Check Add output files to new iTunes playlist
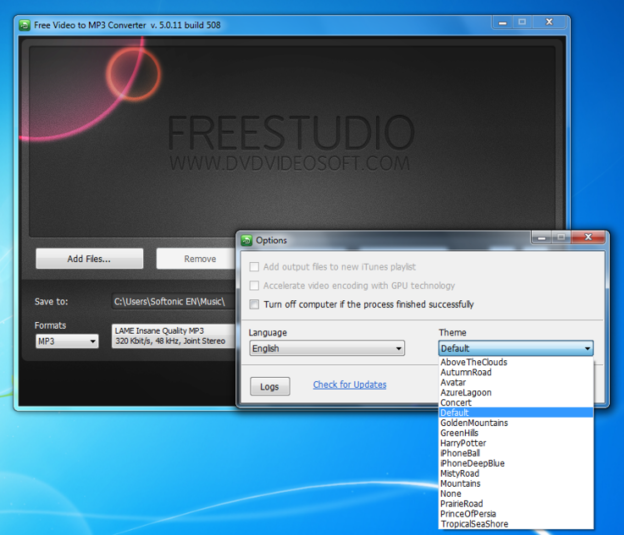Image resolution: width=624 pixels, height=535 pixels. click(x=254, y=267)
